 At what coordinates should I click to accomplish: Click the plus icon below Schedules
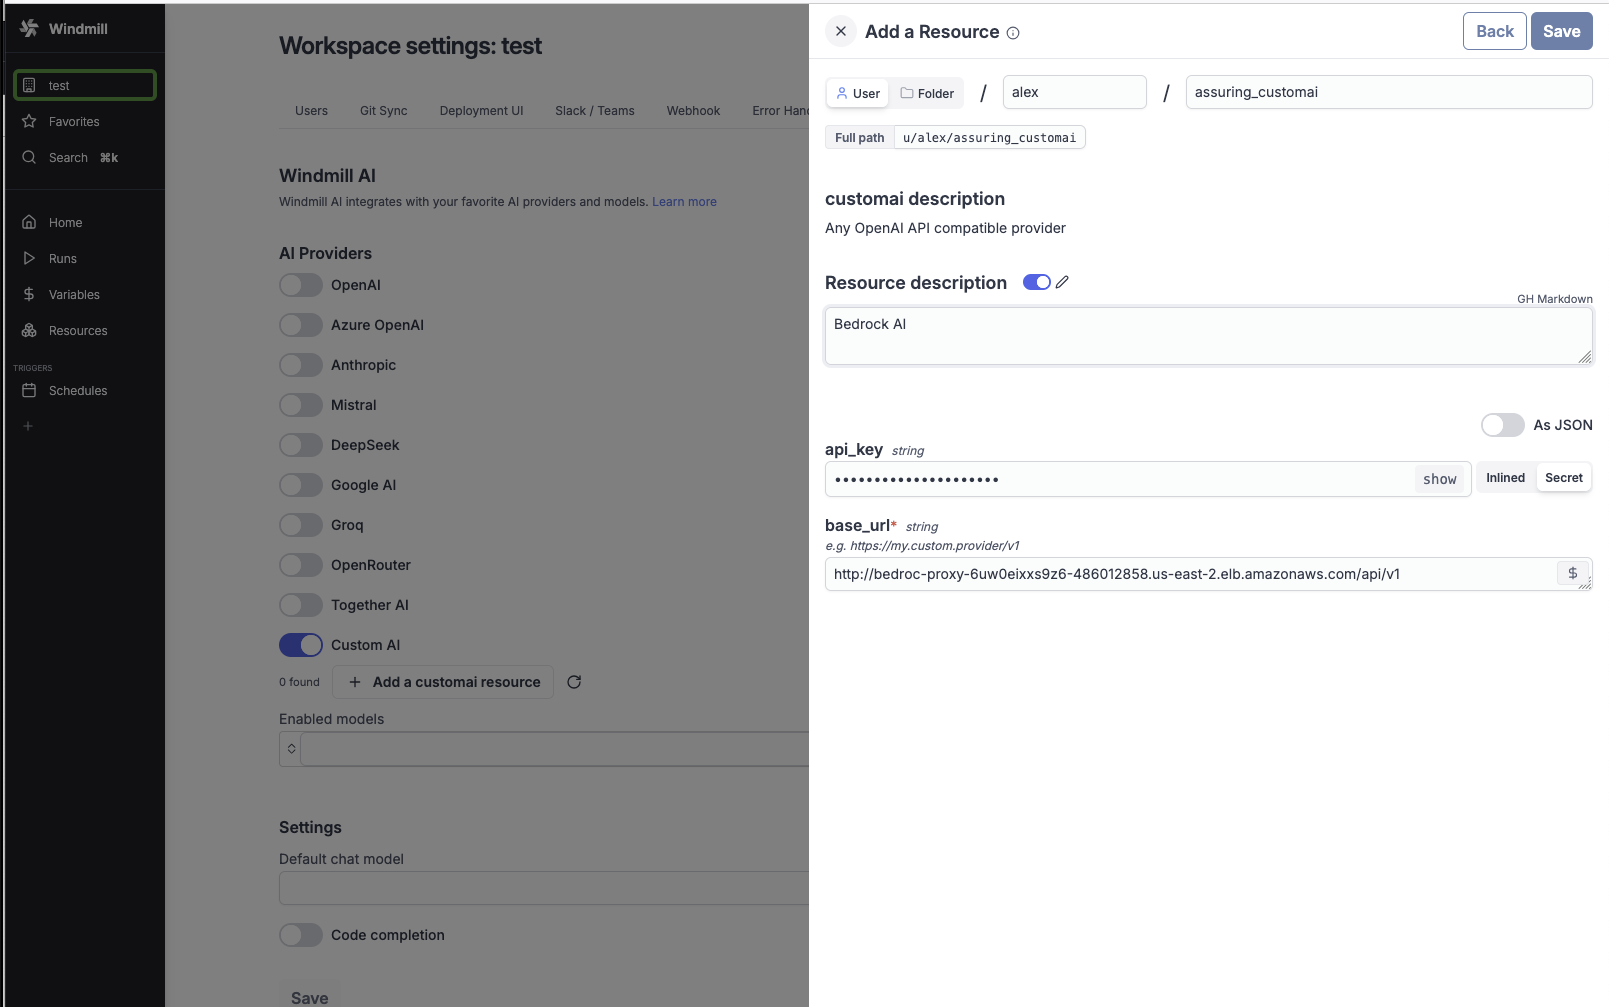[28, 426]
